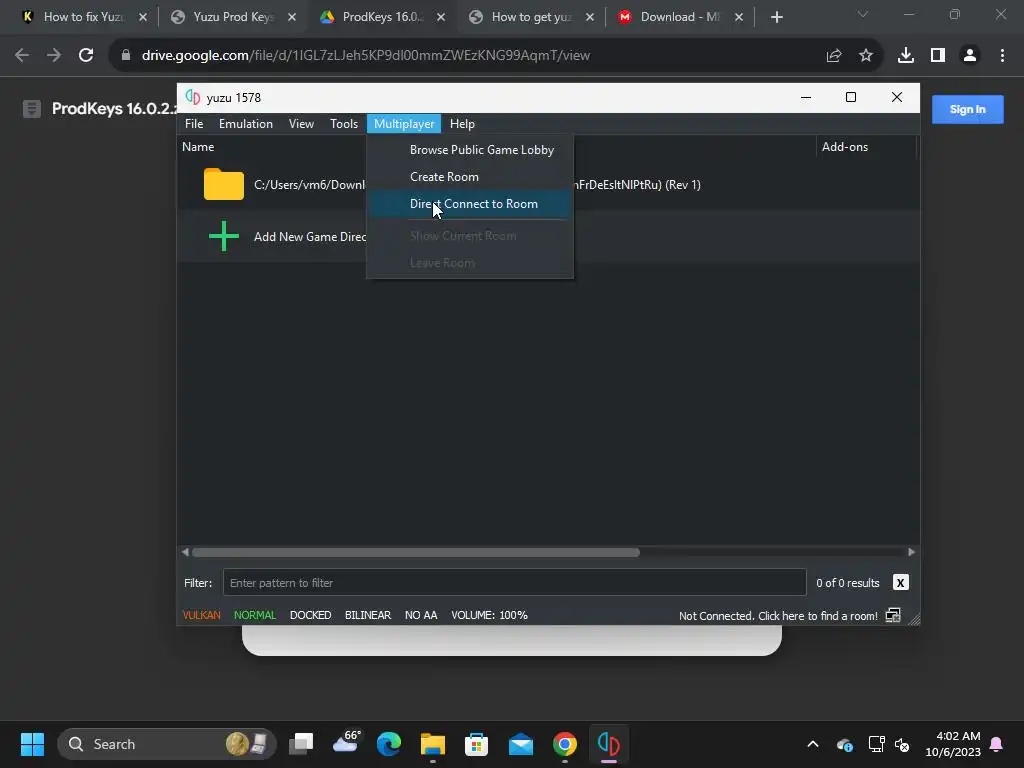Image resolution: width=1024 pixels, height=768 pixels.
Task: Show hidden system tray icons
Action: pos(813,744)
